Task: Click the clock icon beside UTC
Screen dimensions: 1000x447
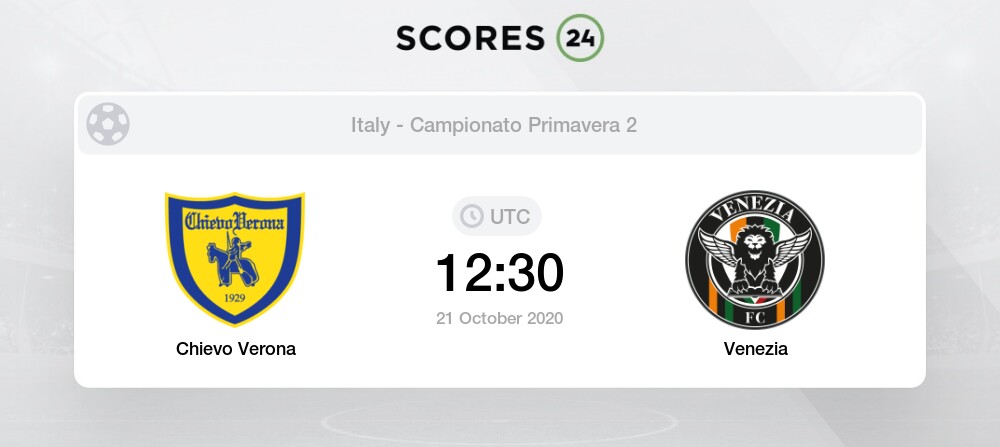Action: click(x=471, y=216)
